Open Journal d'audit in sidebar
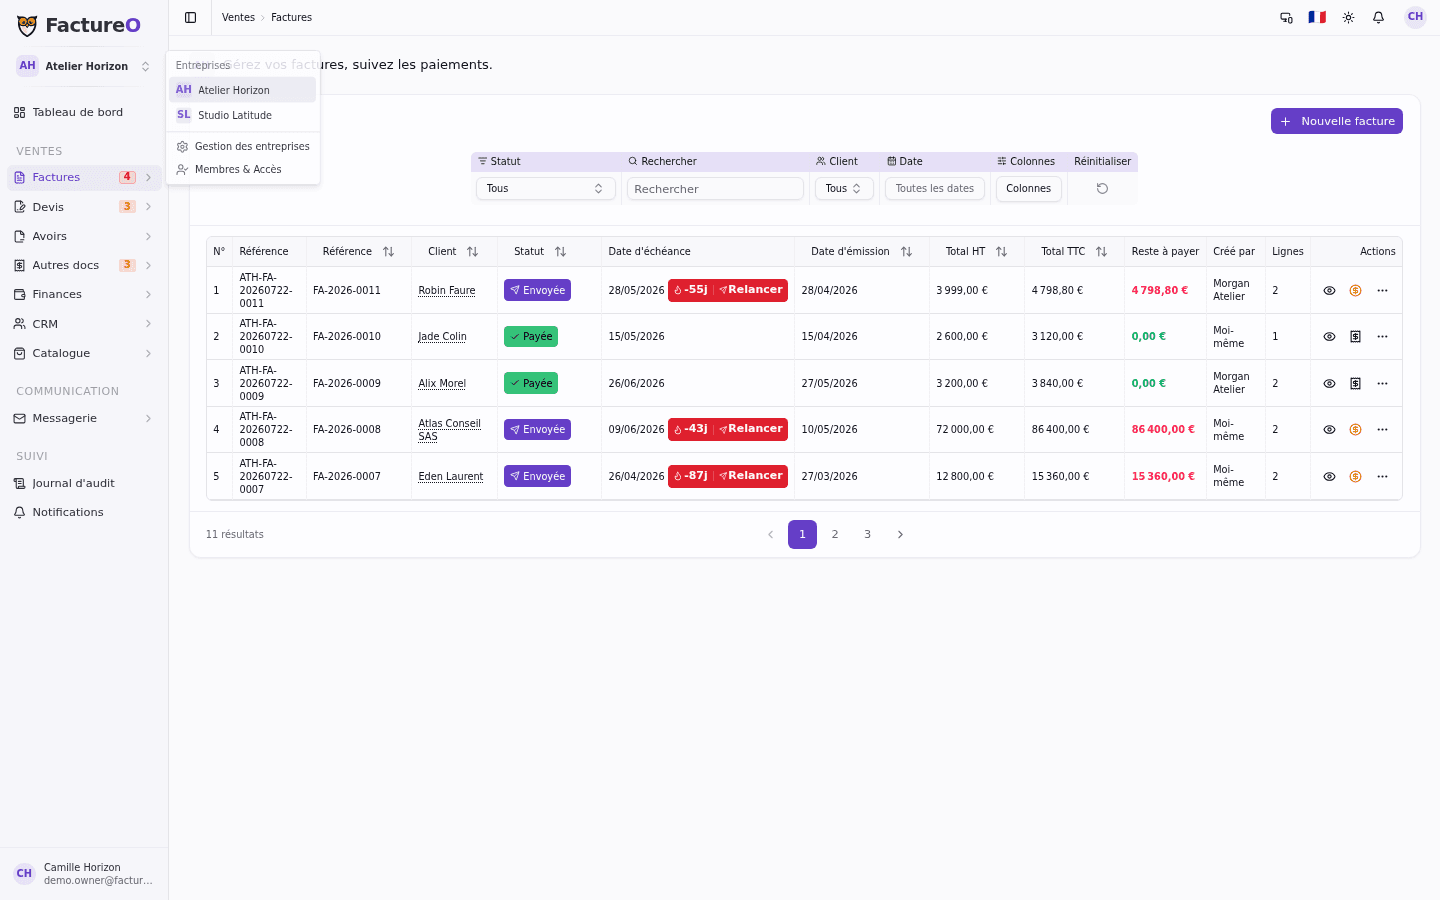This screenshot has width=1440, height=900. (x=84, y=483)
